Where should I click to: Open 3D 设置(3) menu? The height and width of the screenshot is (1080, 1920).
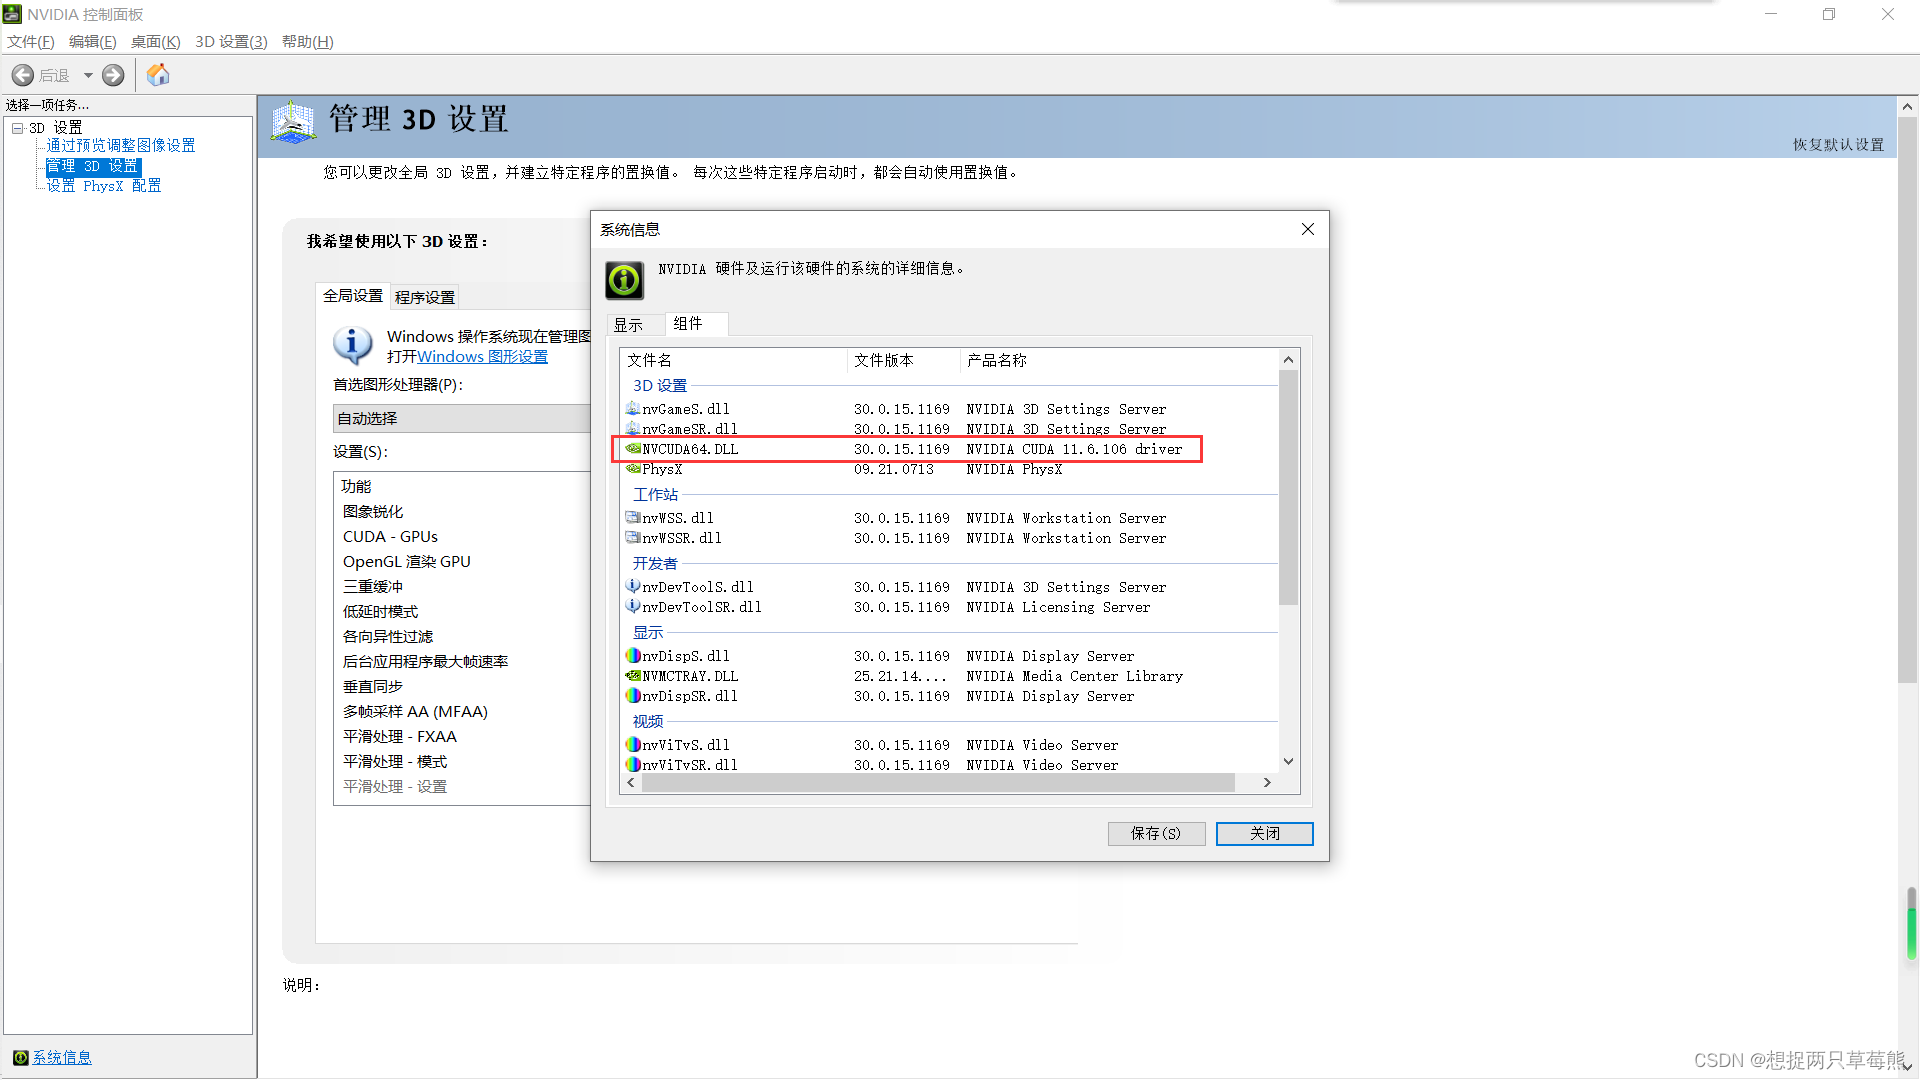[231, 41]
